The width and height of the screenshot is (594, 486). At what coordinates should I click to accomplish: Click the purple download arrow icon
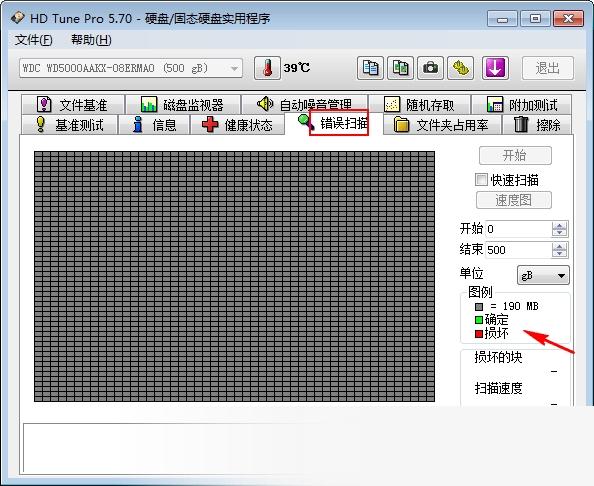495,68
